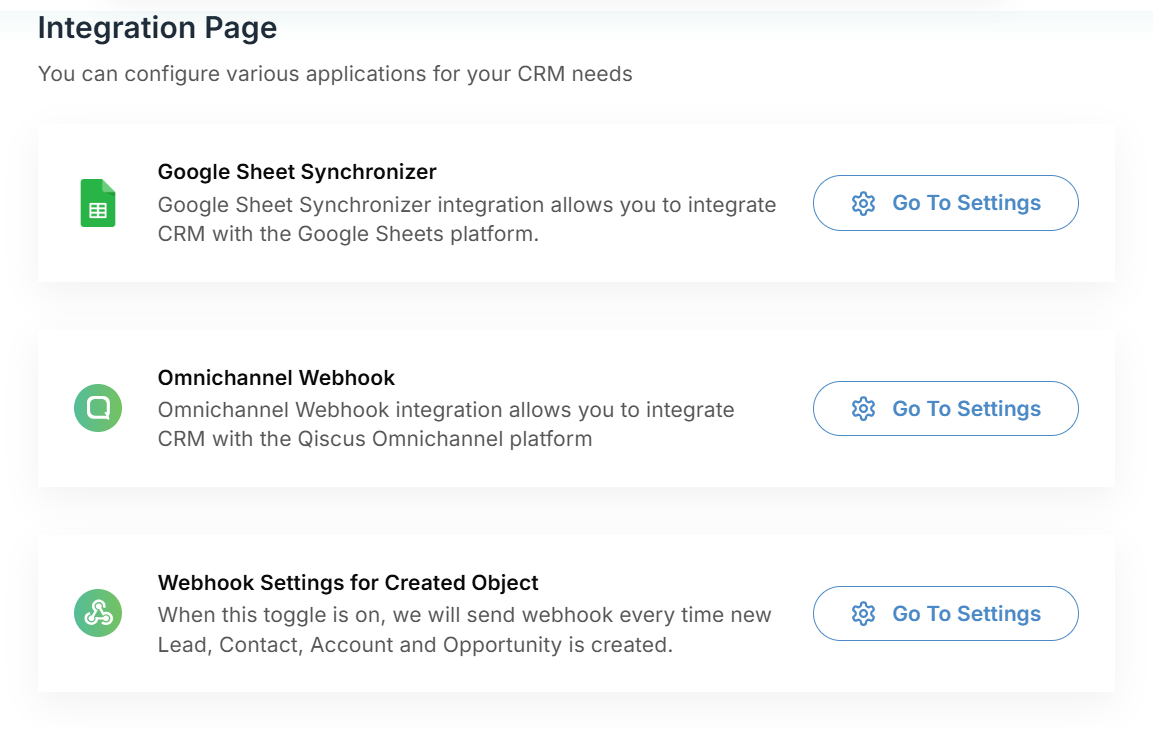Click the Qiscus Omnichannel chat bubble icon
Image resolution: width=1153 pixels, height=730 pixels.
(x=98, y=408)
